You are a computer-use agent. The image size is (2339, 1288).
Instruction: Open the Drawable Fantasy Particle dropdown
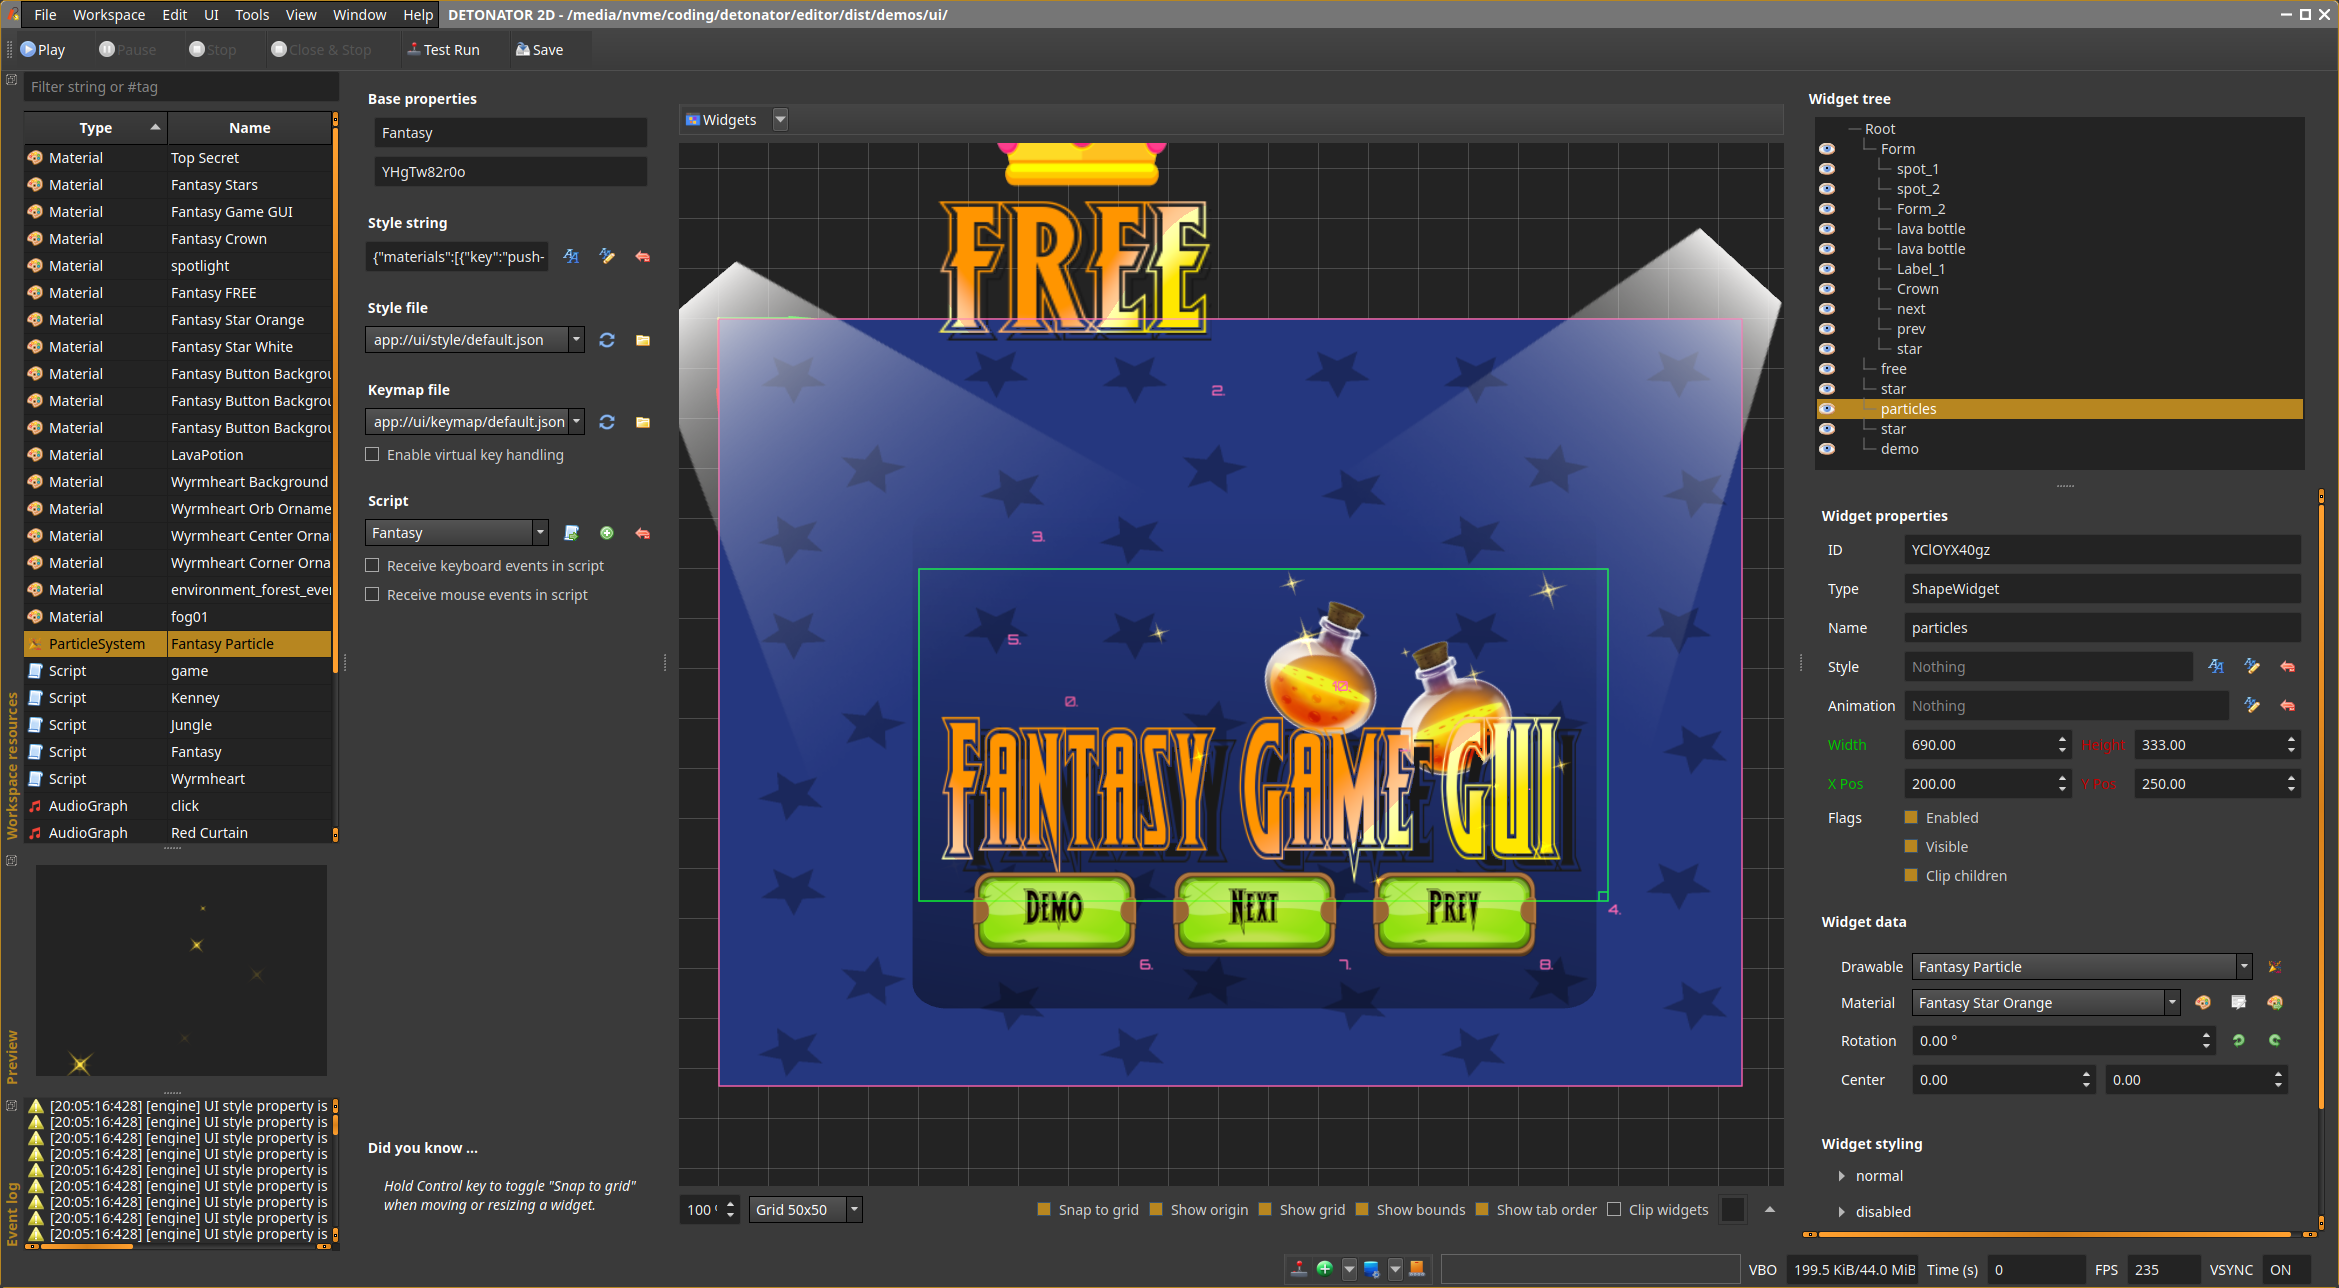(2244, 967)
